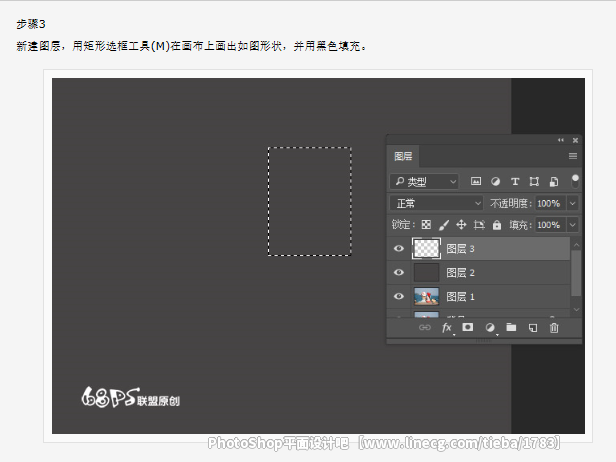Hide 图层 2 using its eye icon
The width and height of the screenshot is (616, 462).
tap(399, 272)
